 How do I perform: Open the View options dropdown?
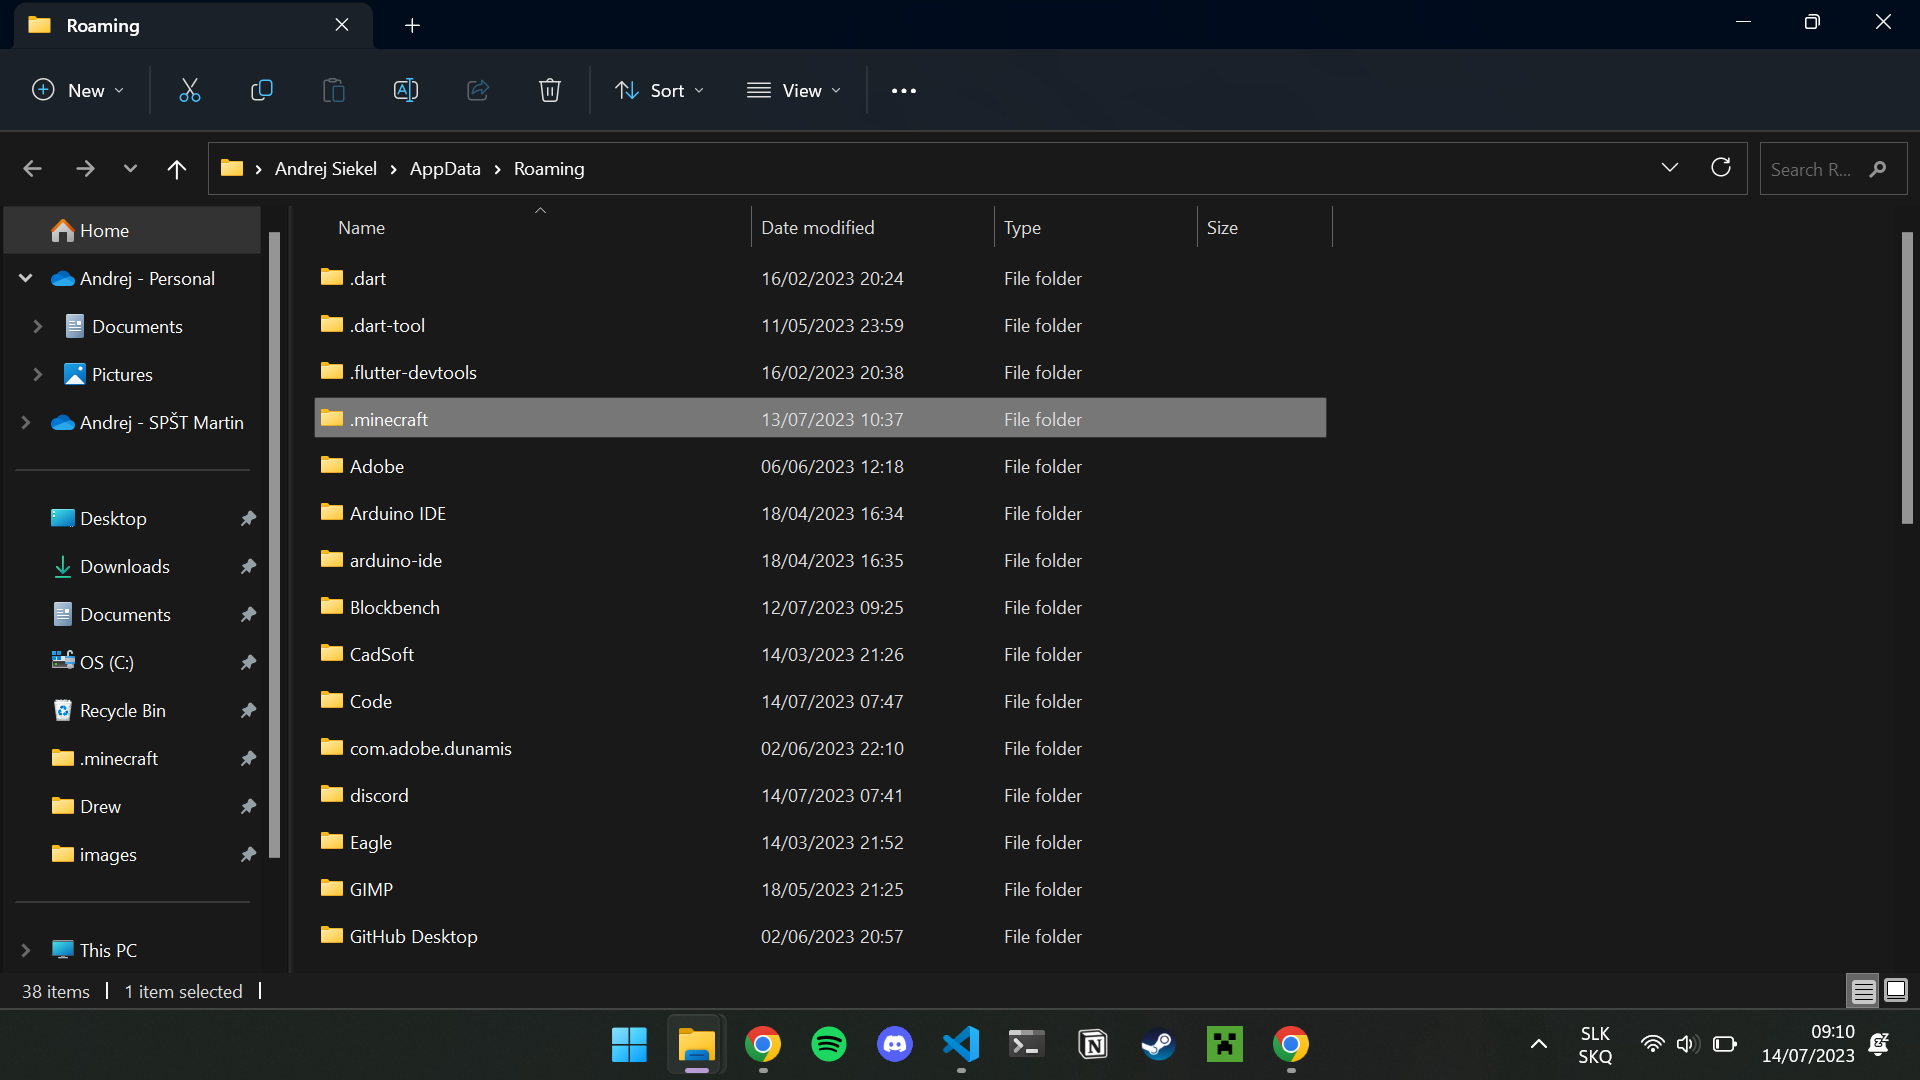(794, 90)
